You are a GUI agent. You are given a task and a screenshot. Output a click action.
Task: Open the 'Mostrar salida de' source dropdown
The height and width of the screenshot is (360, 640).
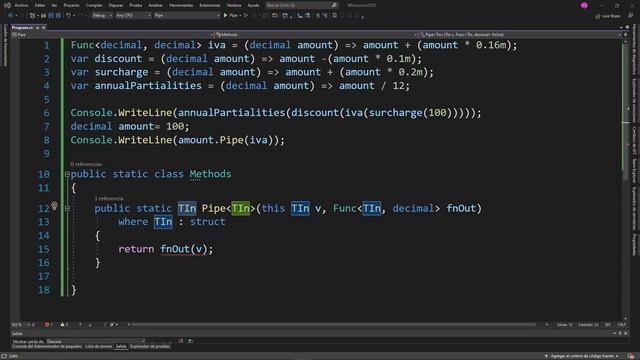95,341
